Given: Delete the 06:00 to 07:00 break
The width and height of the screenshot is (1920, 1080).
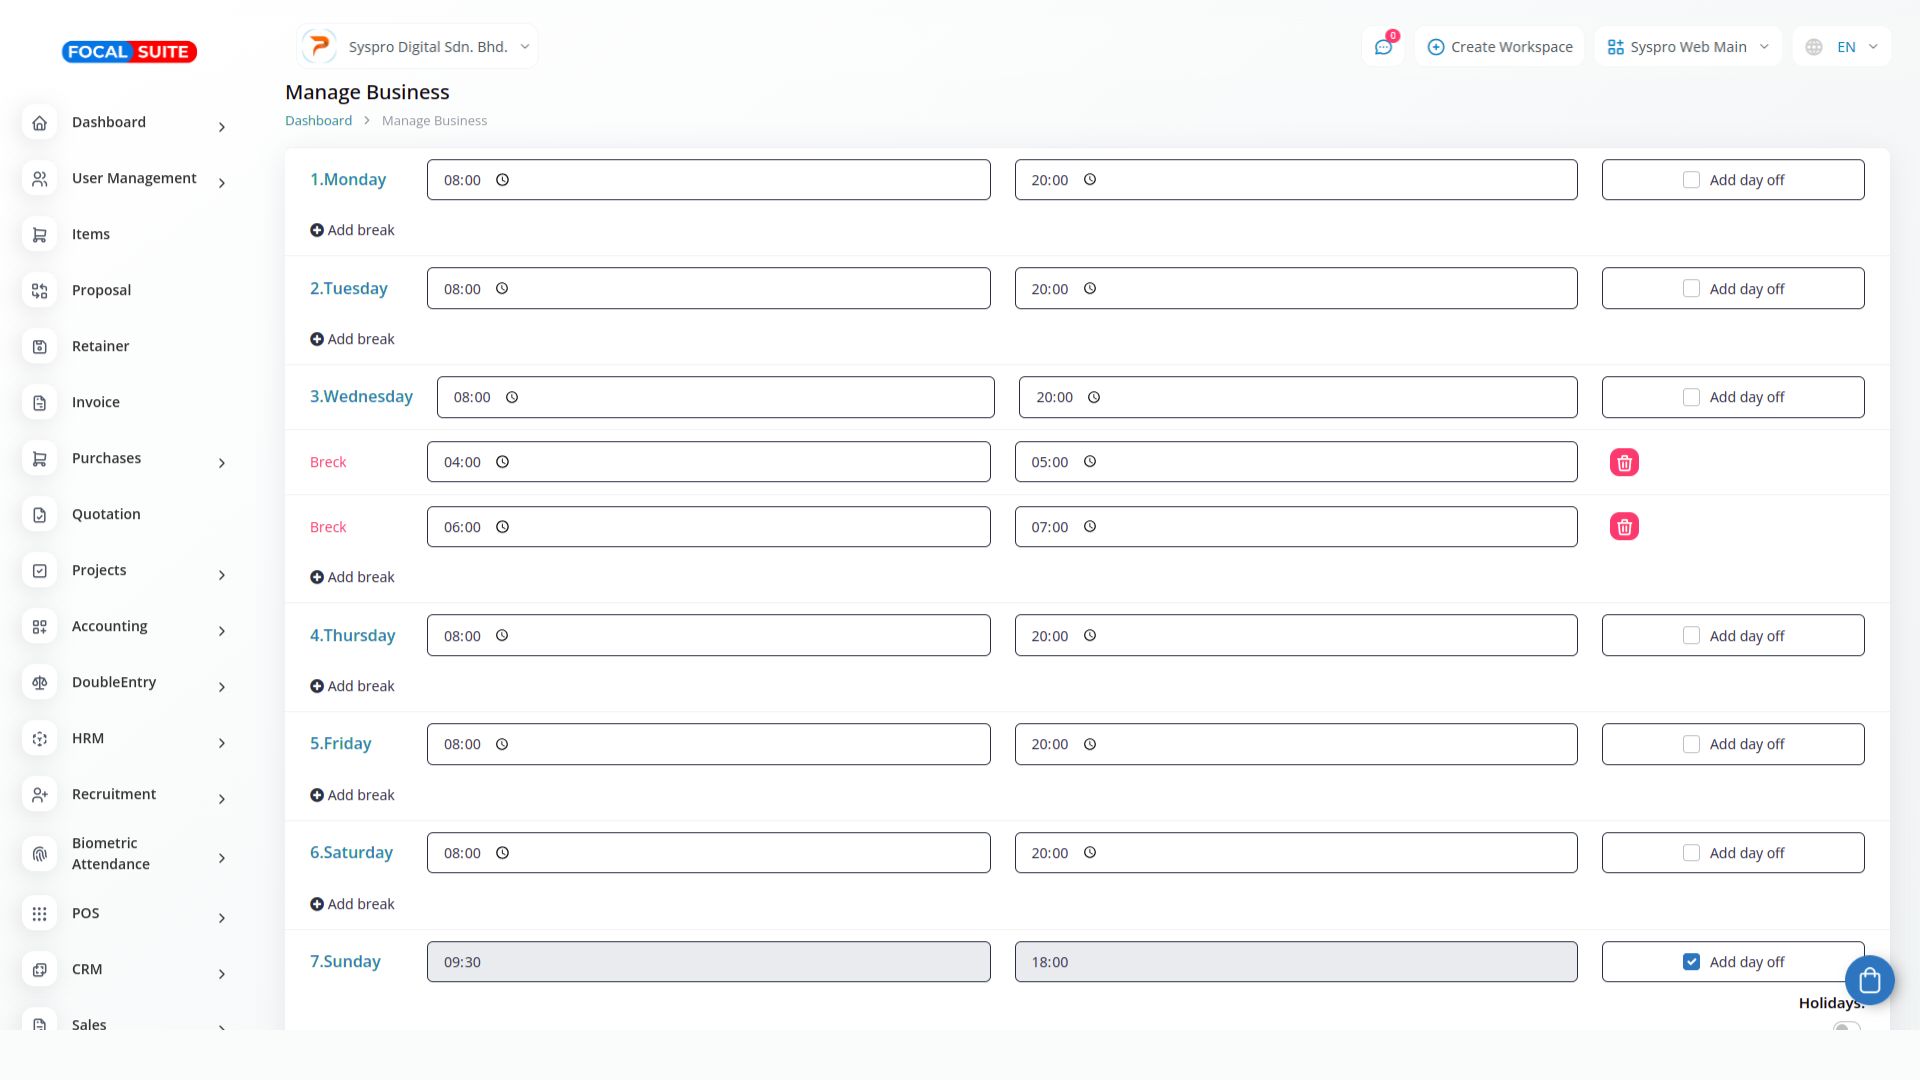Looking at the screenshot, I should point(1624,527).
